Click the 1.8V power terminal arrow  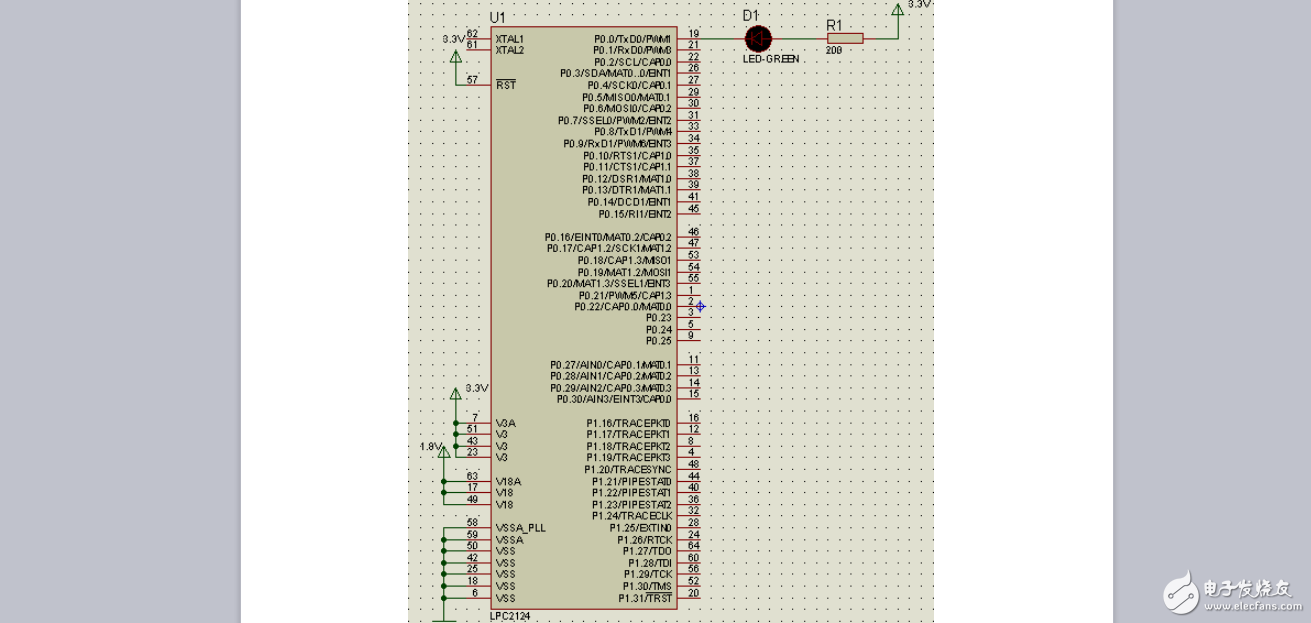444,454
